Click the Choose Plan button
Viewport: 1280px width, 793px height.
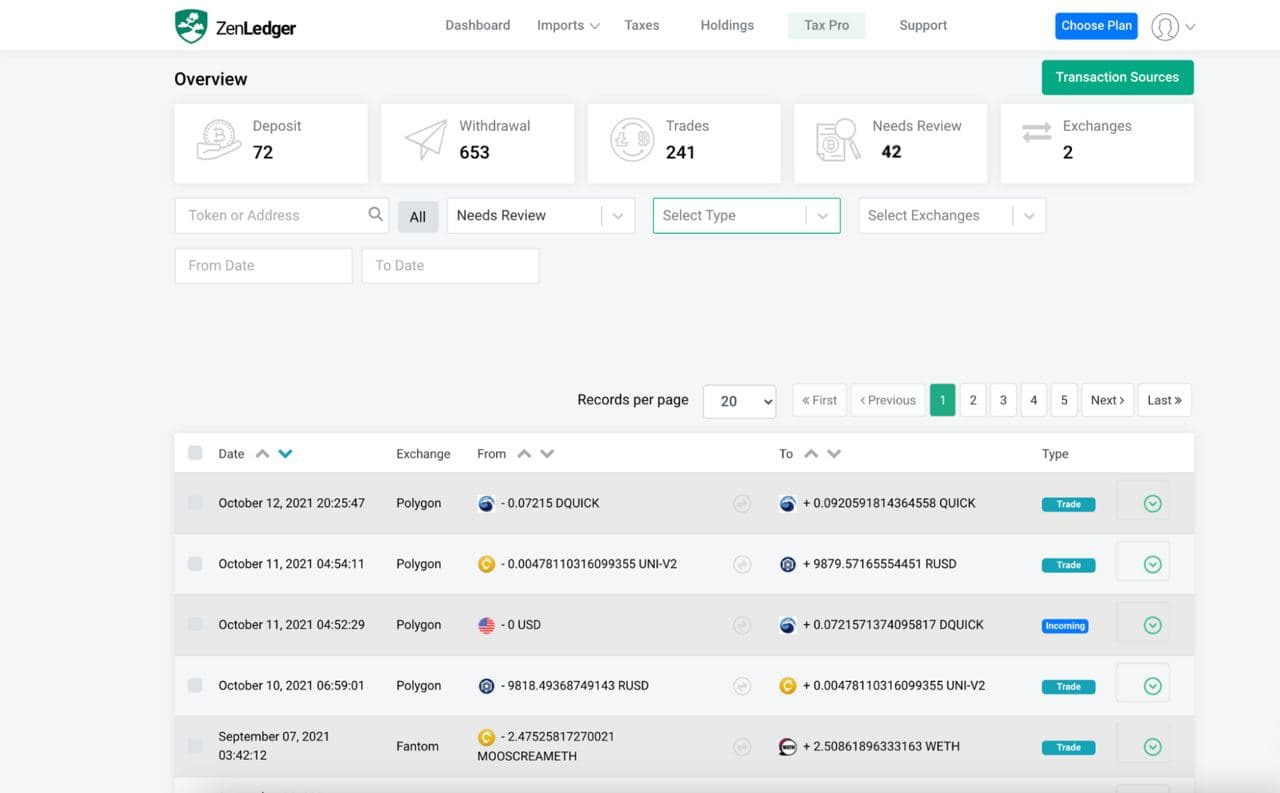[x=1096, y=25]
